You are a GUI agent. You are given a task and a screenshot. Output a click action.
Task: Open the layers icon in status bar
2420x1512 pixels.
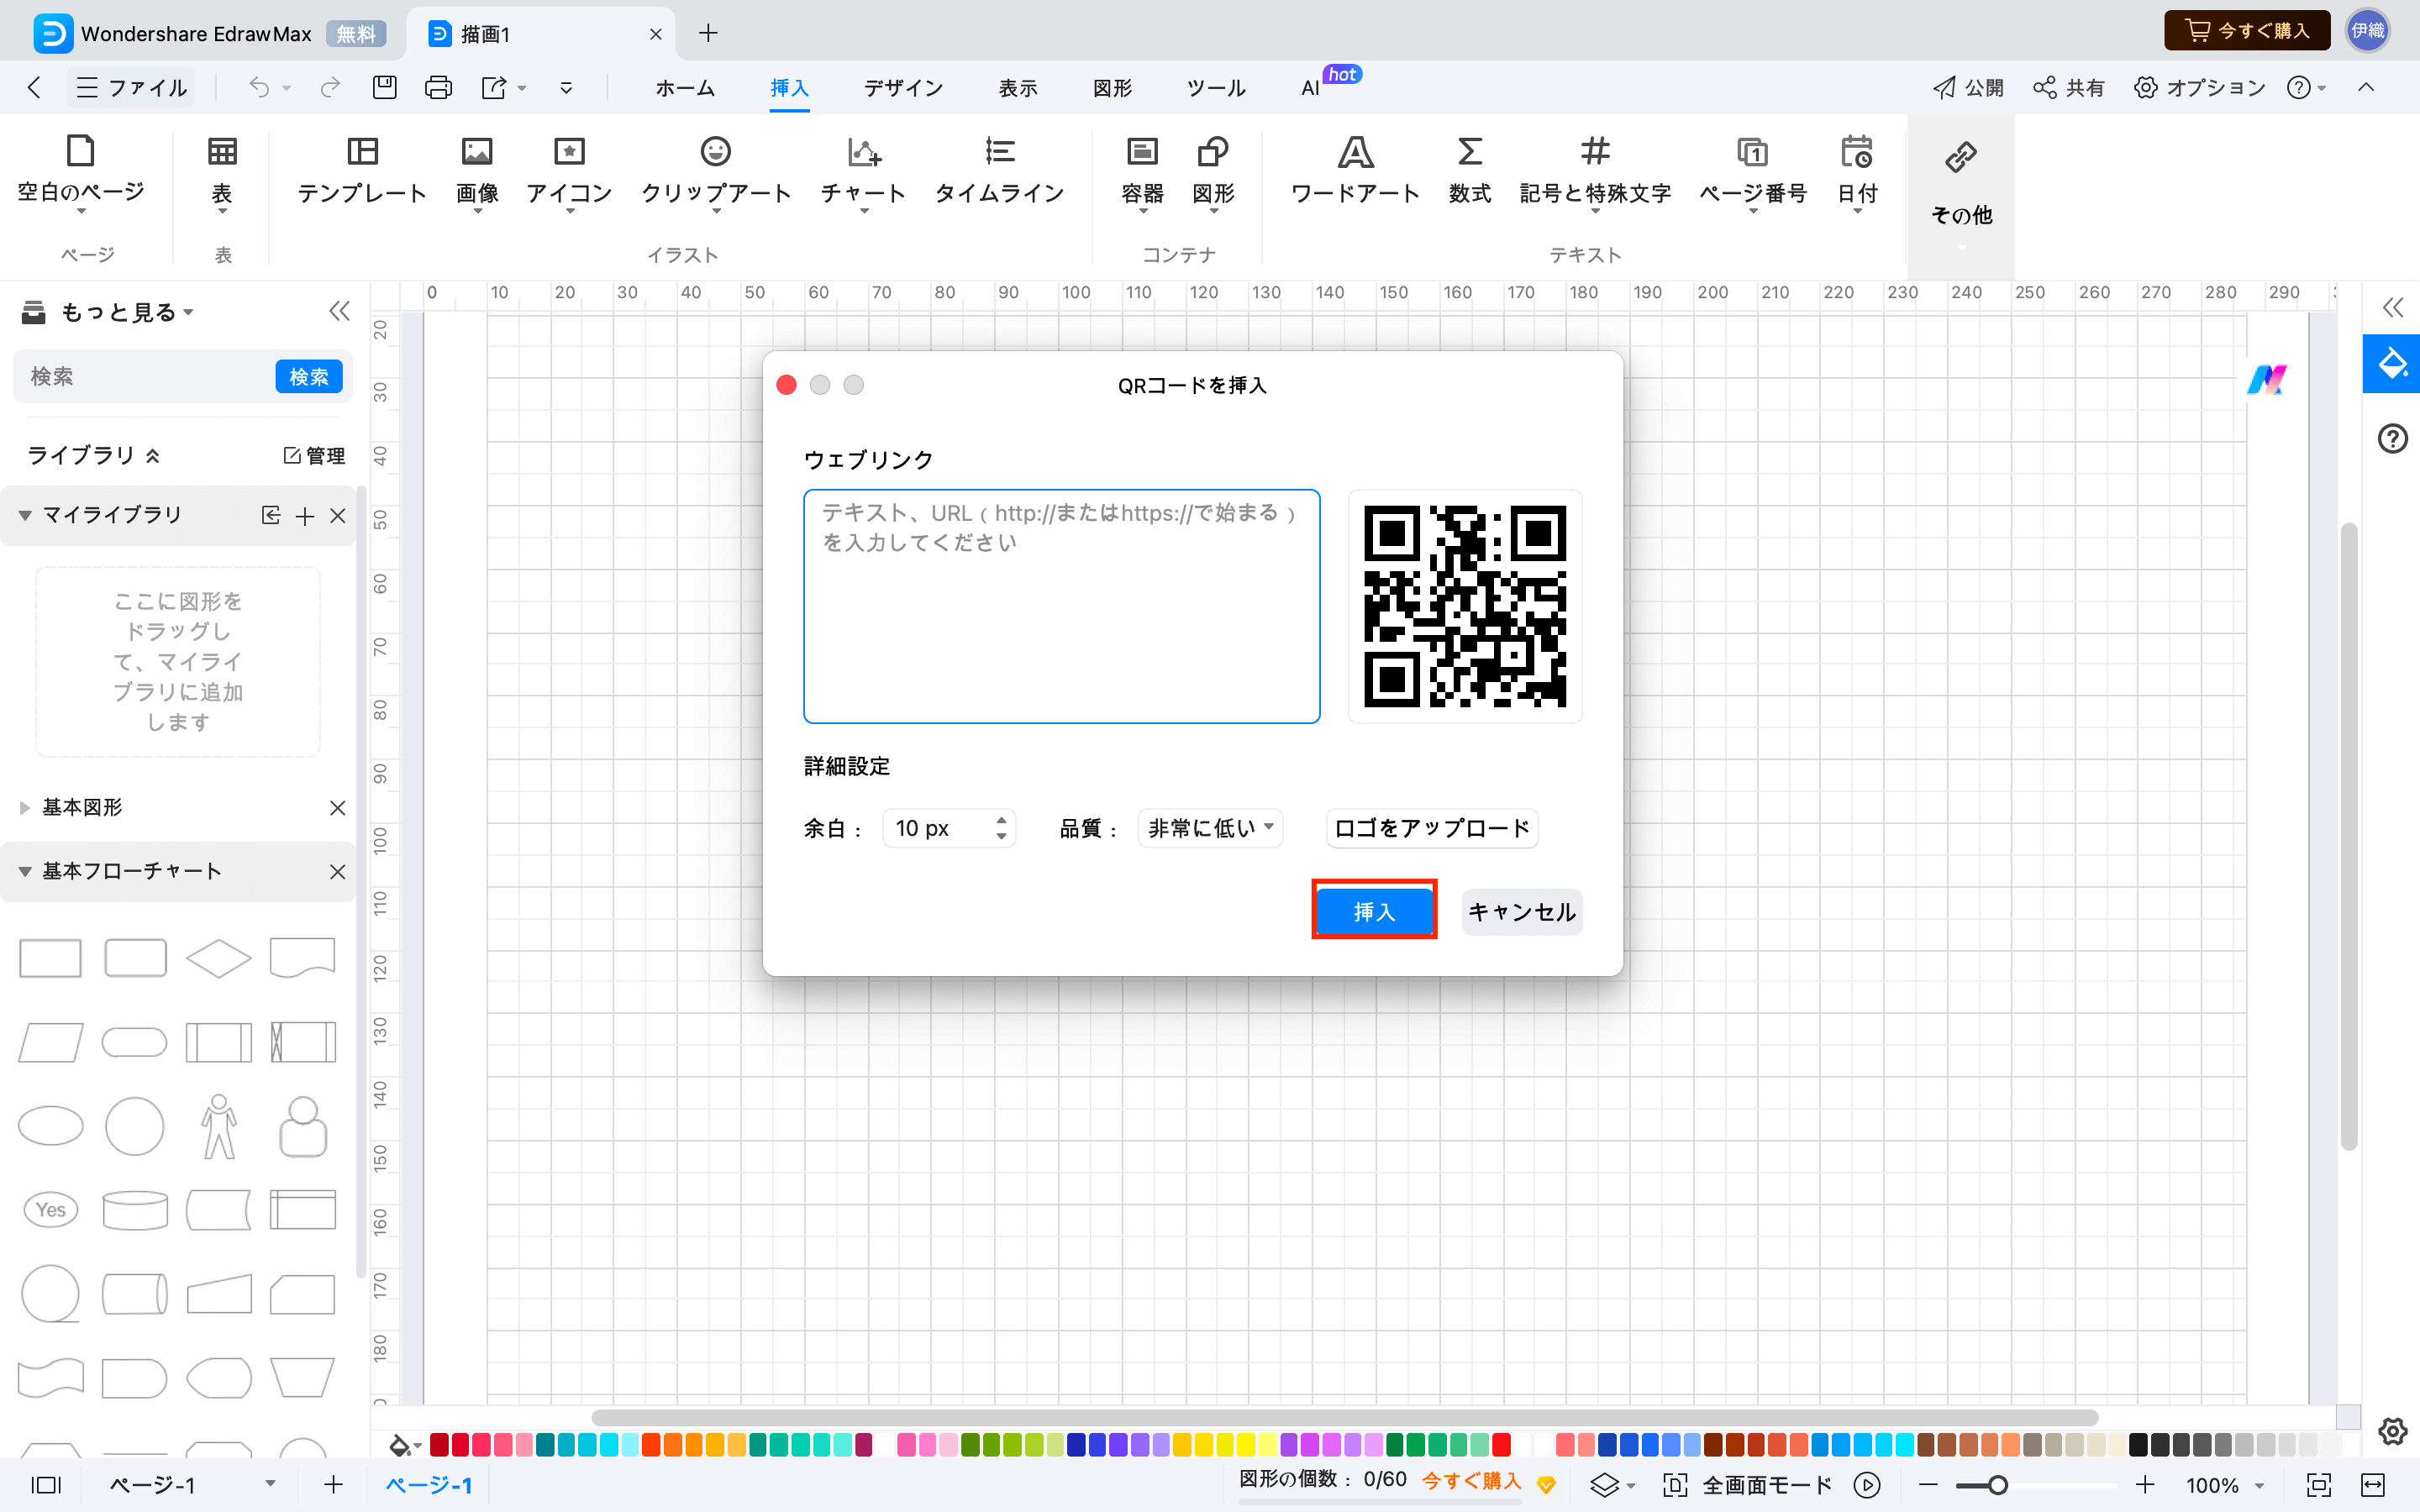1604,1485
